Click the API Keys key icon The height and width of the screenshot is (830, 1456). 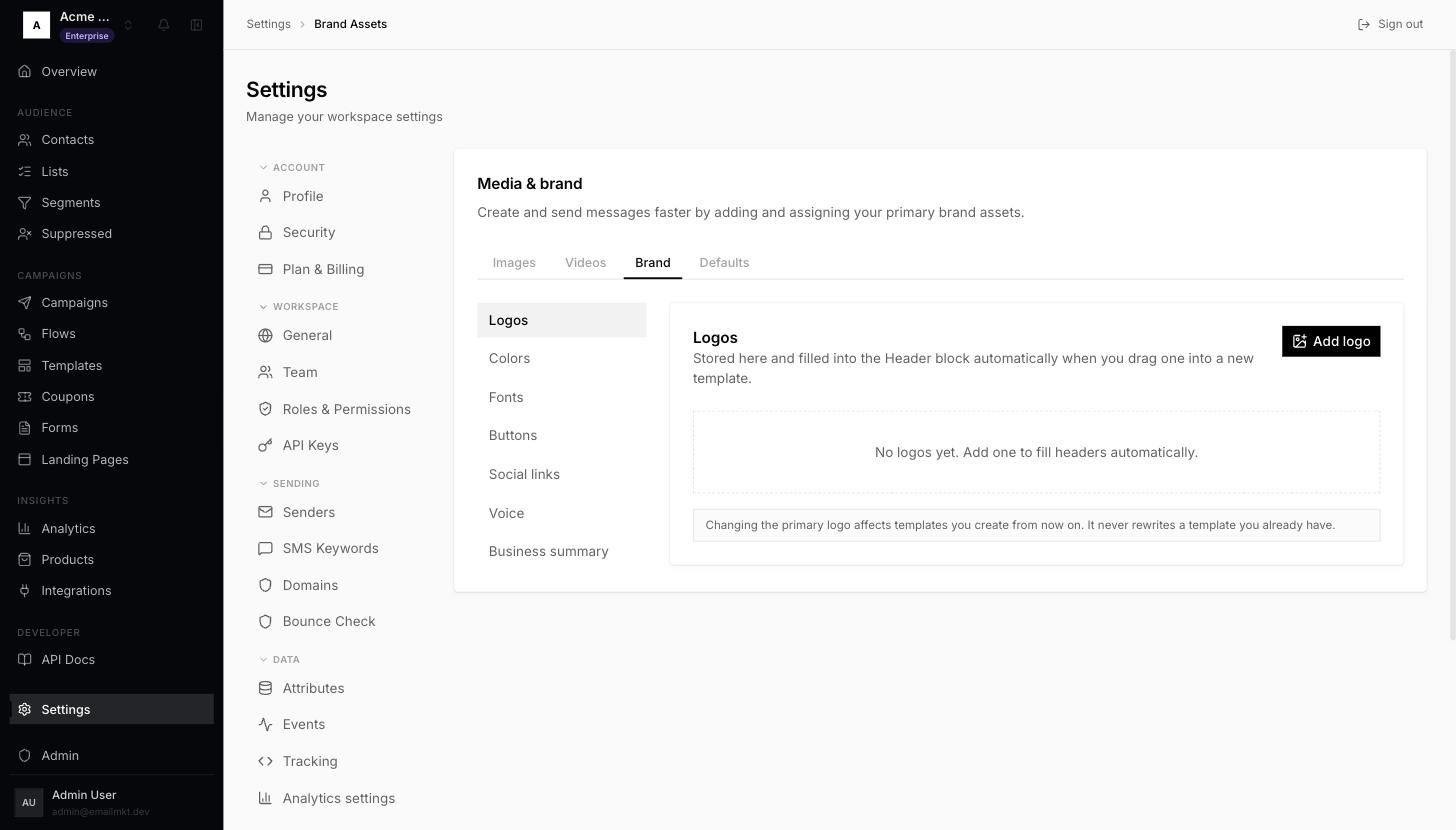click(265, 446)
